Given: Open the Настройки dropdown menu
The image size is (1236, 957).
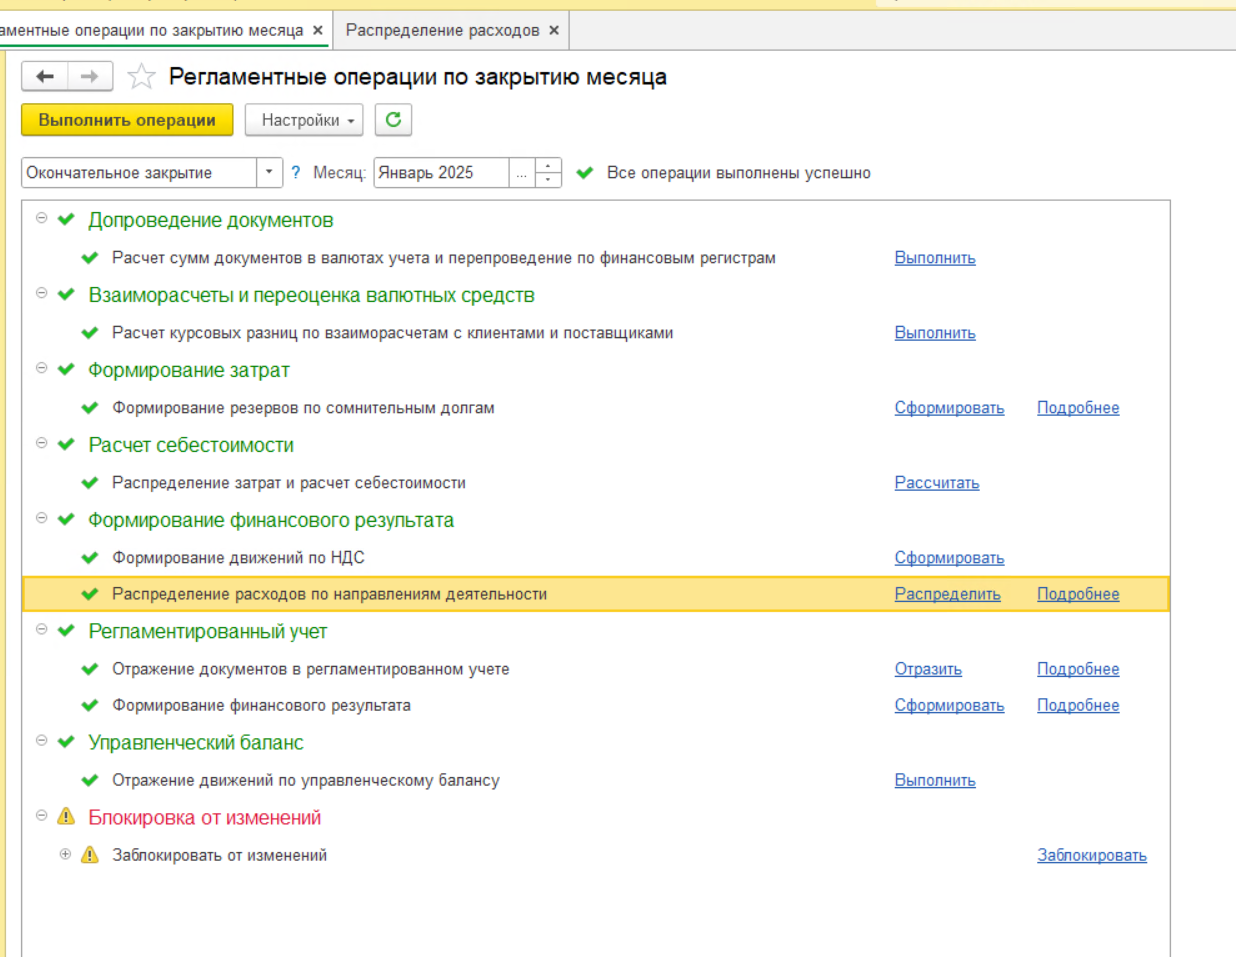Looking at the screenshot, I should pyautogui.click(x=304, y=120).
